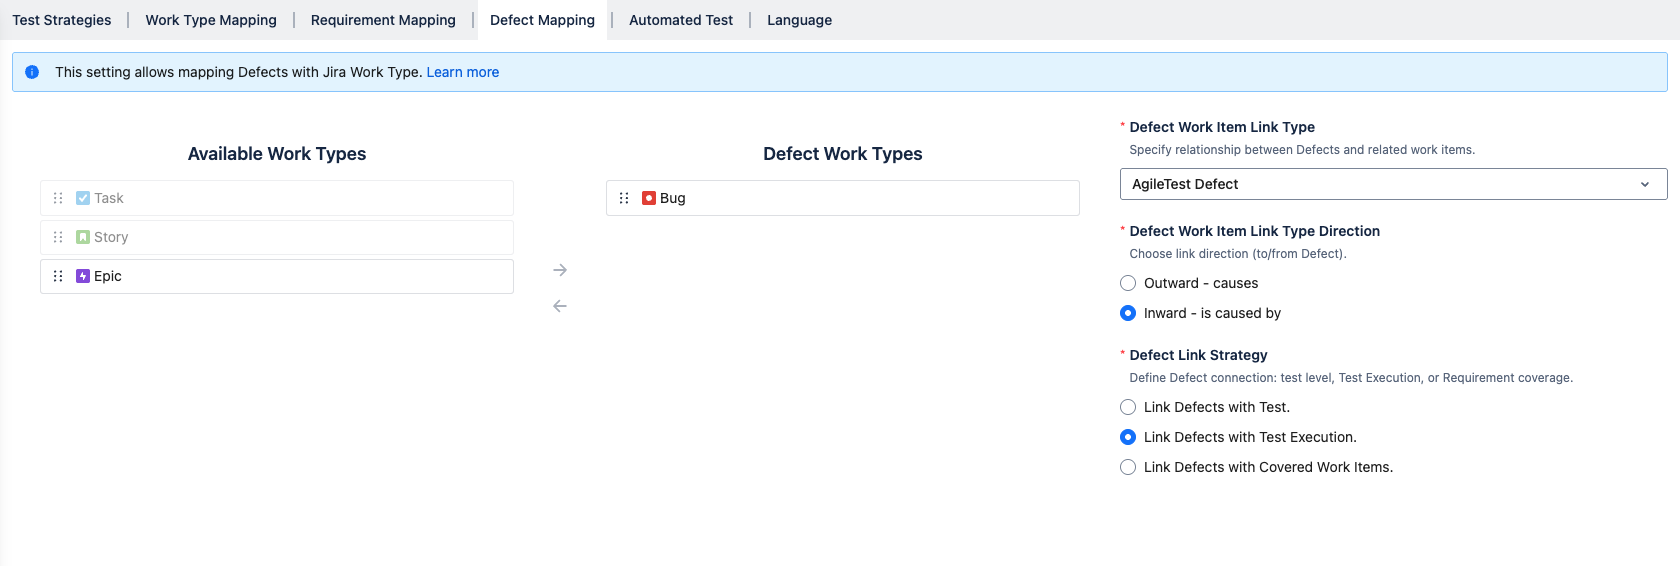Select the Story row in Available Work Types
This screenshot has height=566, width=1680.
[x=277, y=237]
